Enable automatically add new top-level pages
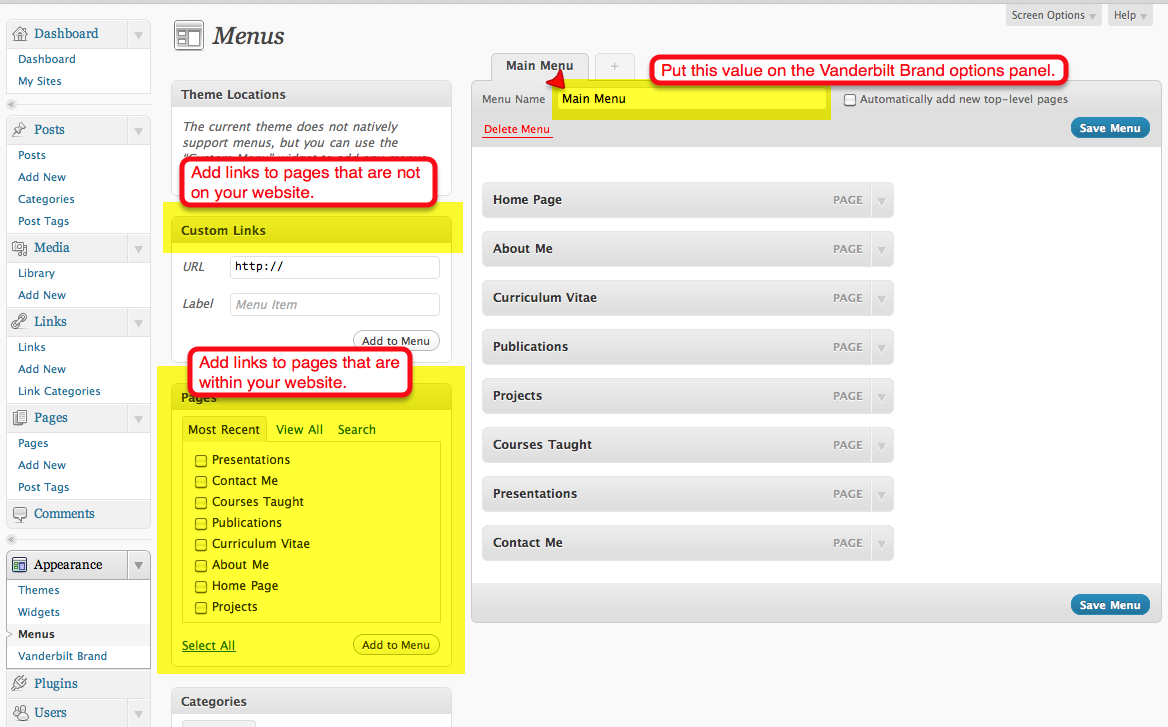The height and width of the screenshot is (727, 1168). coord(850,100)
